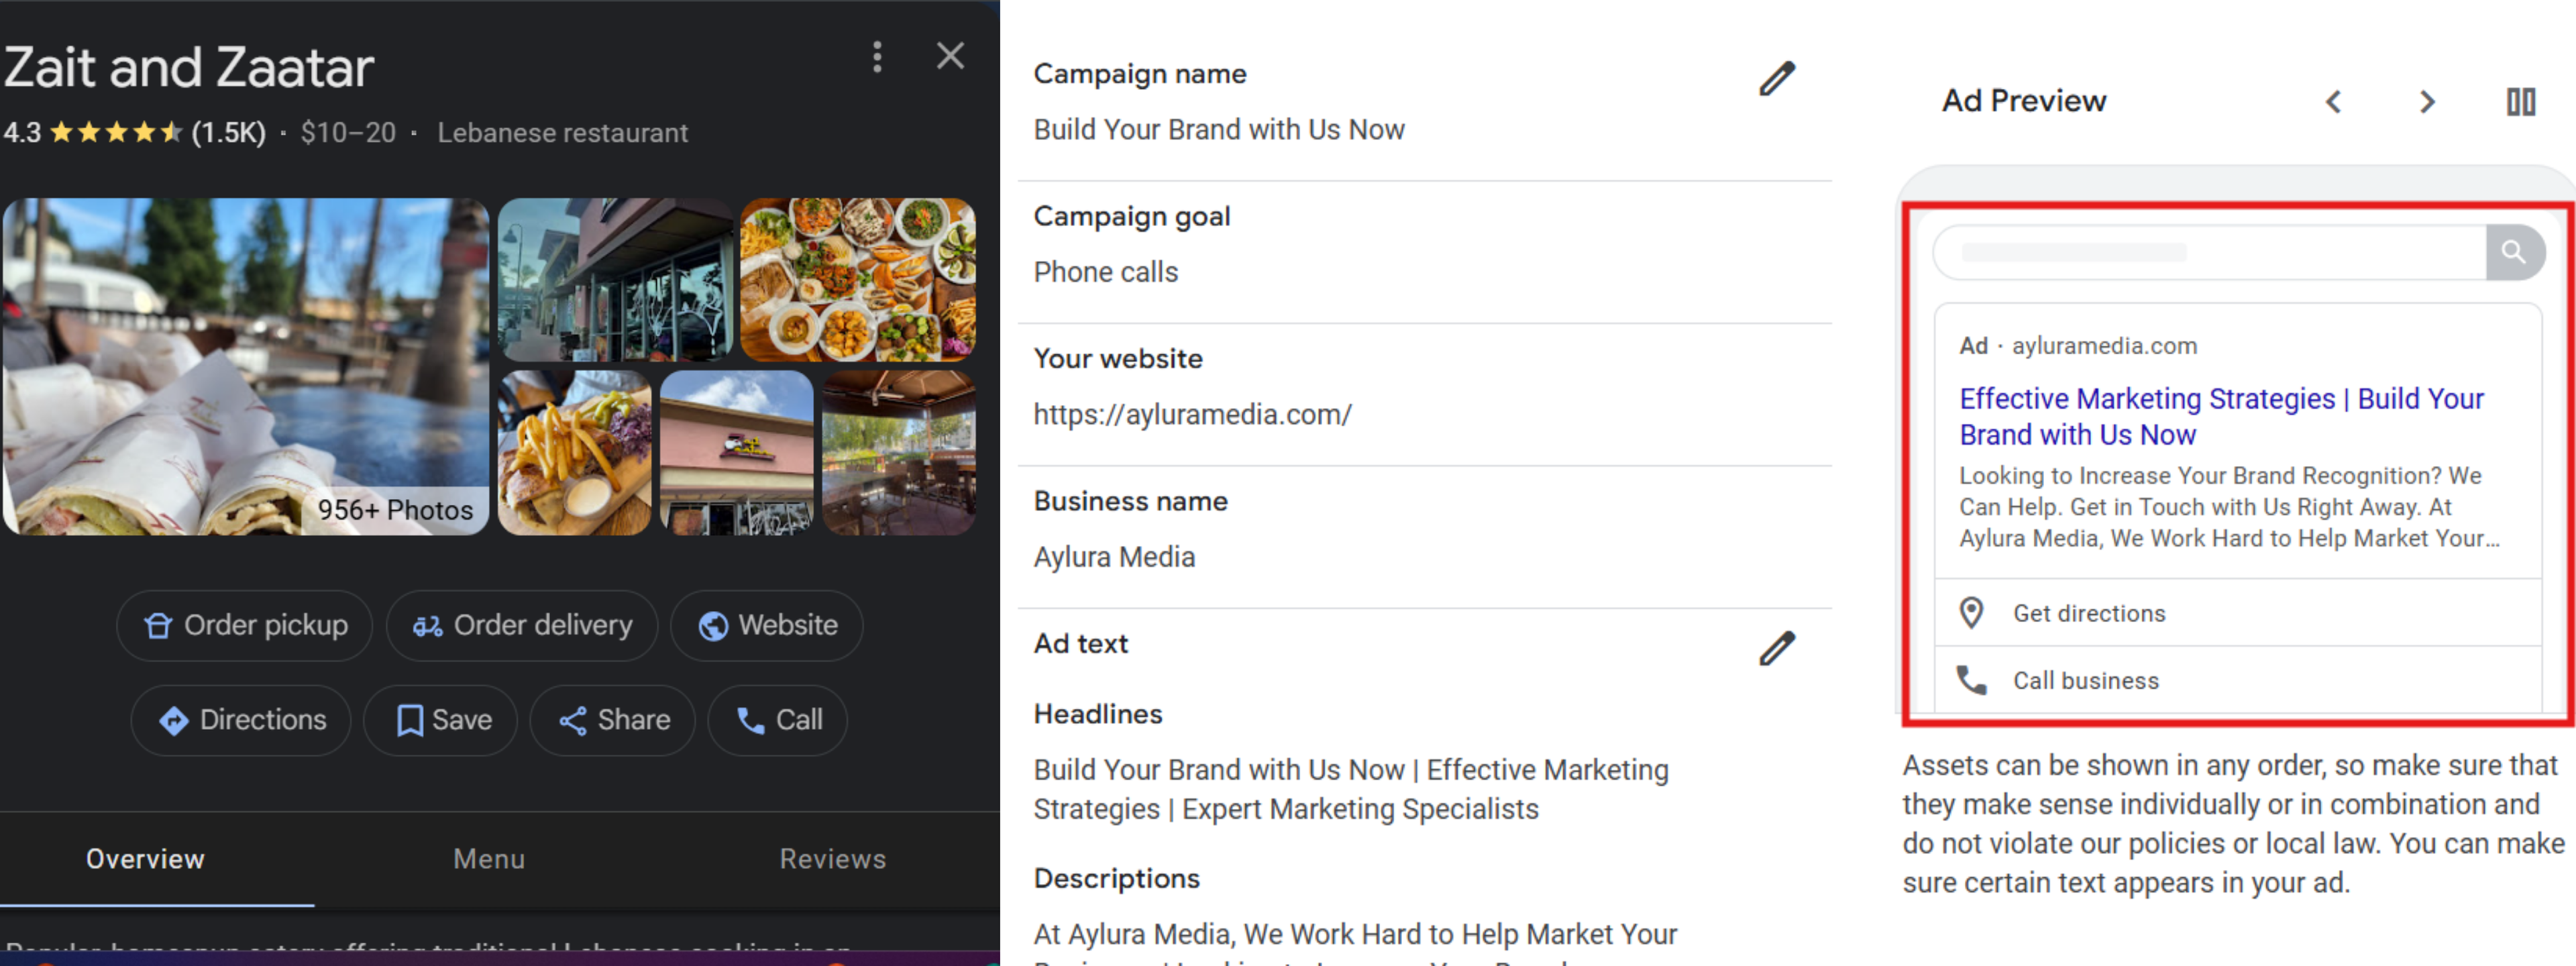Click the Order delivery button
Screen dimensions: 2576x966
(x=522, y=625)
